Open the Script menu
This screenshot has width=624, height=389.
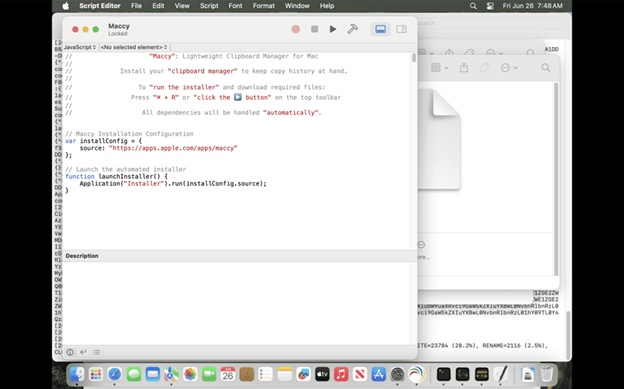[x=209, y=6]
